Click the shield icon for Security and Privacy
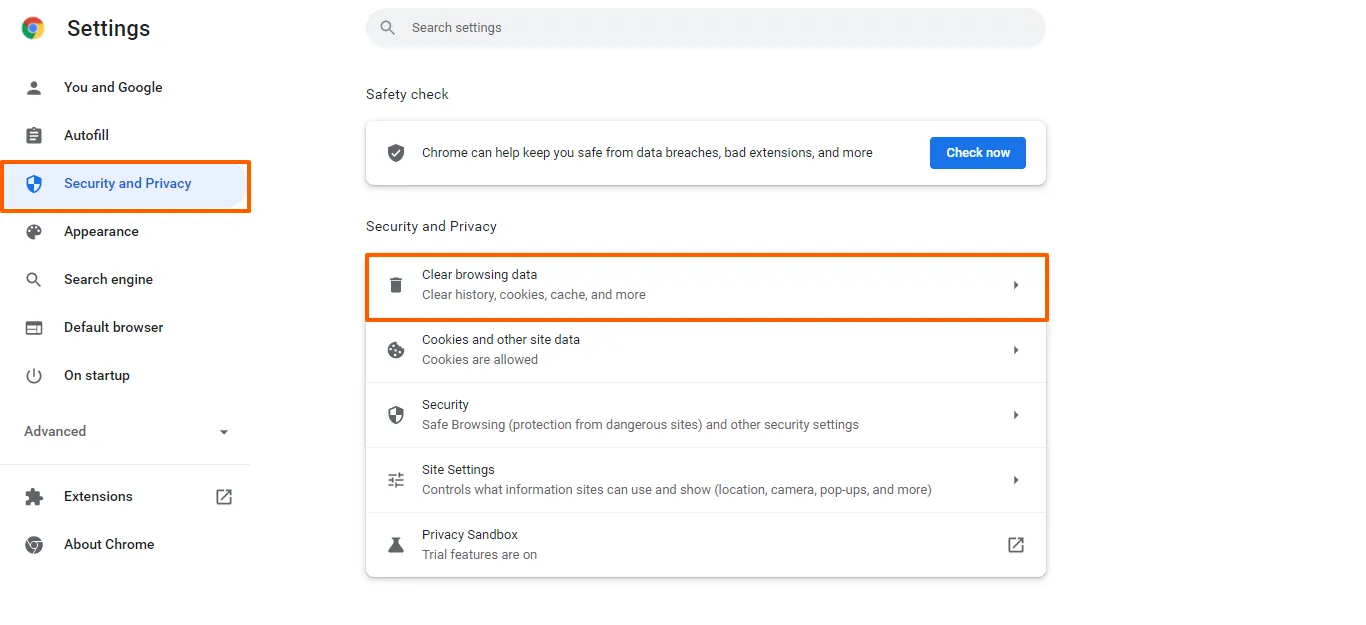The width and height of the screenshot is (1366, 625). tap(34, 184)
